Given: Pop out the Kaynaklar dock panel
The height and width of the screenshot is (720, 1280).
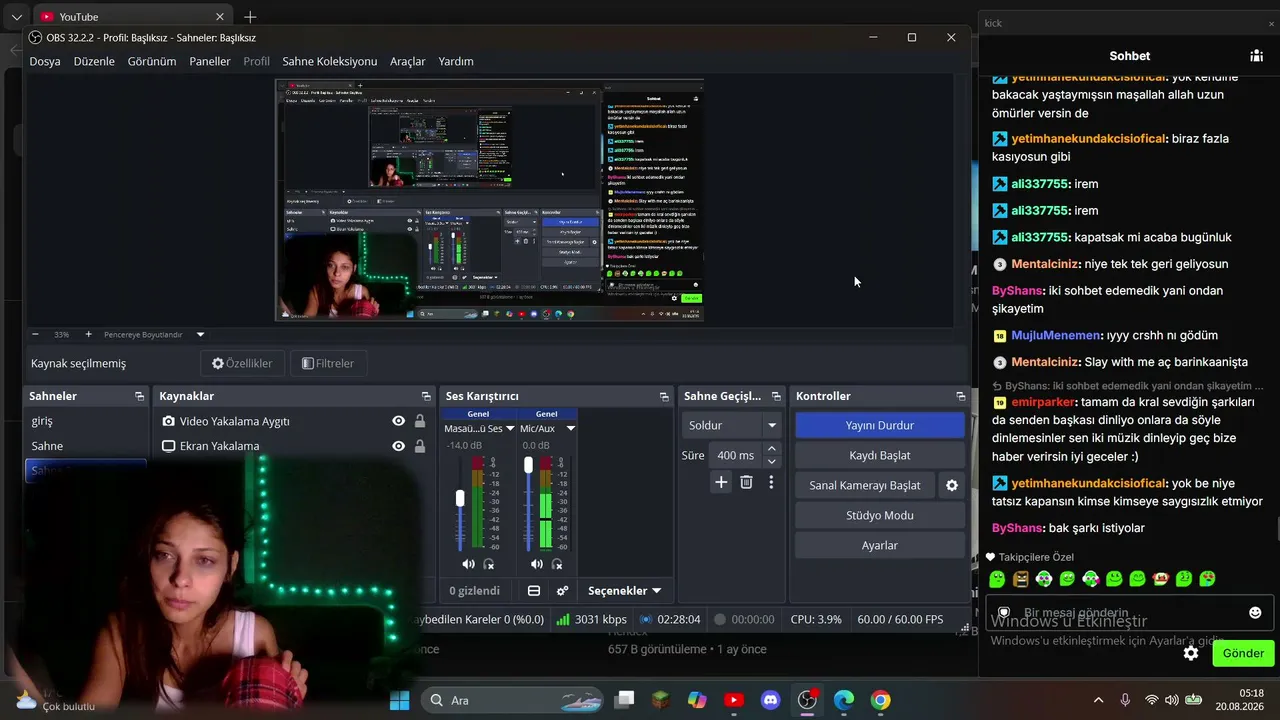Looking at the screenshot, I should point(426,397).
